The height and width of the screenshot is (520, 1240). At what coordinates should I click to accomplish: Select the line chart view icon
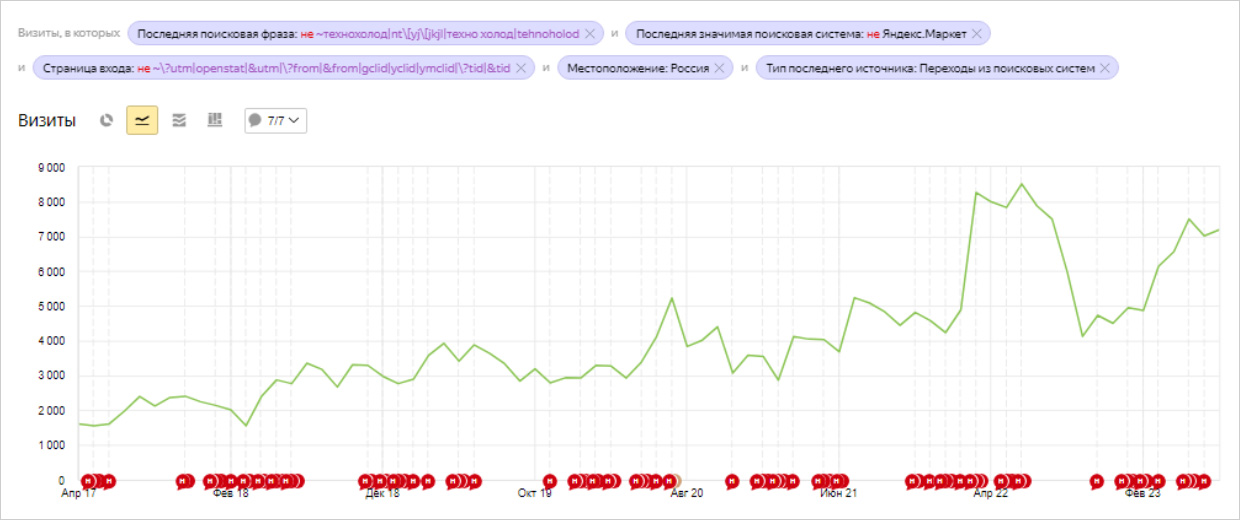point(142,121)
